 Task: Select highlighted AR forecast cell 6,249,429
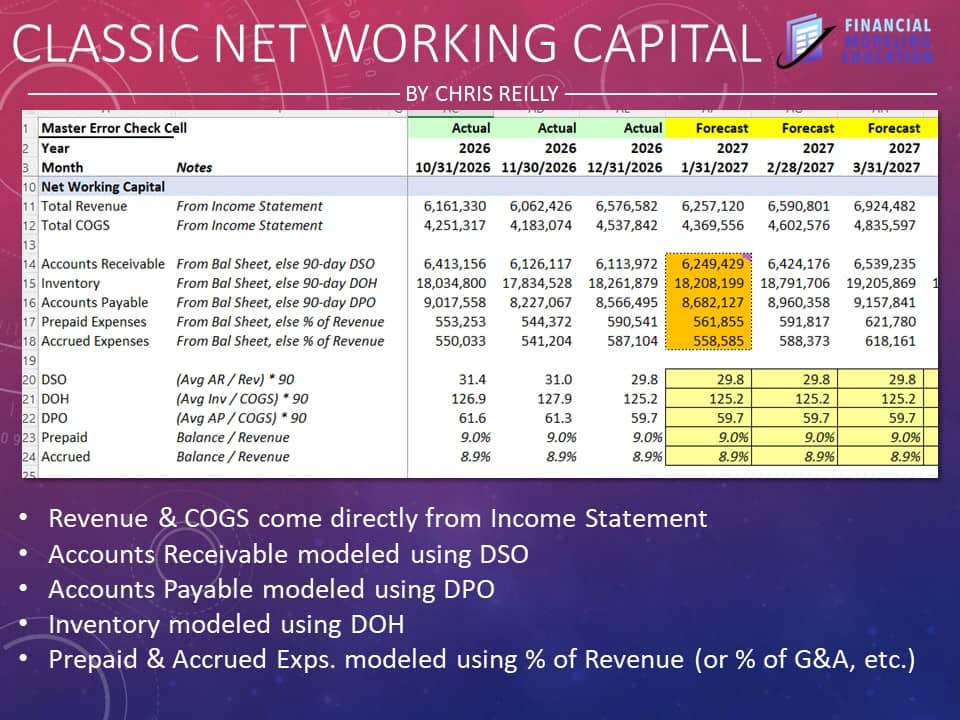708,264
